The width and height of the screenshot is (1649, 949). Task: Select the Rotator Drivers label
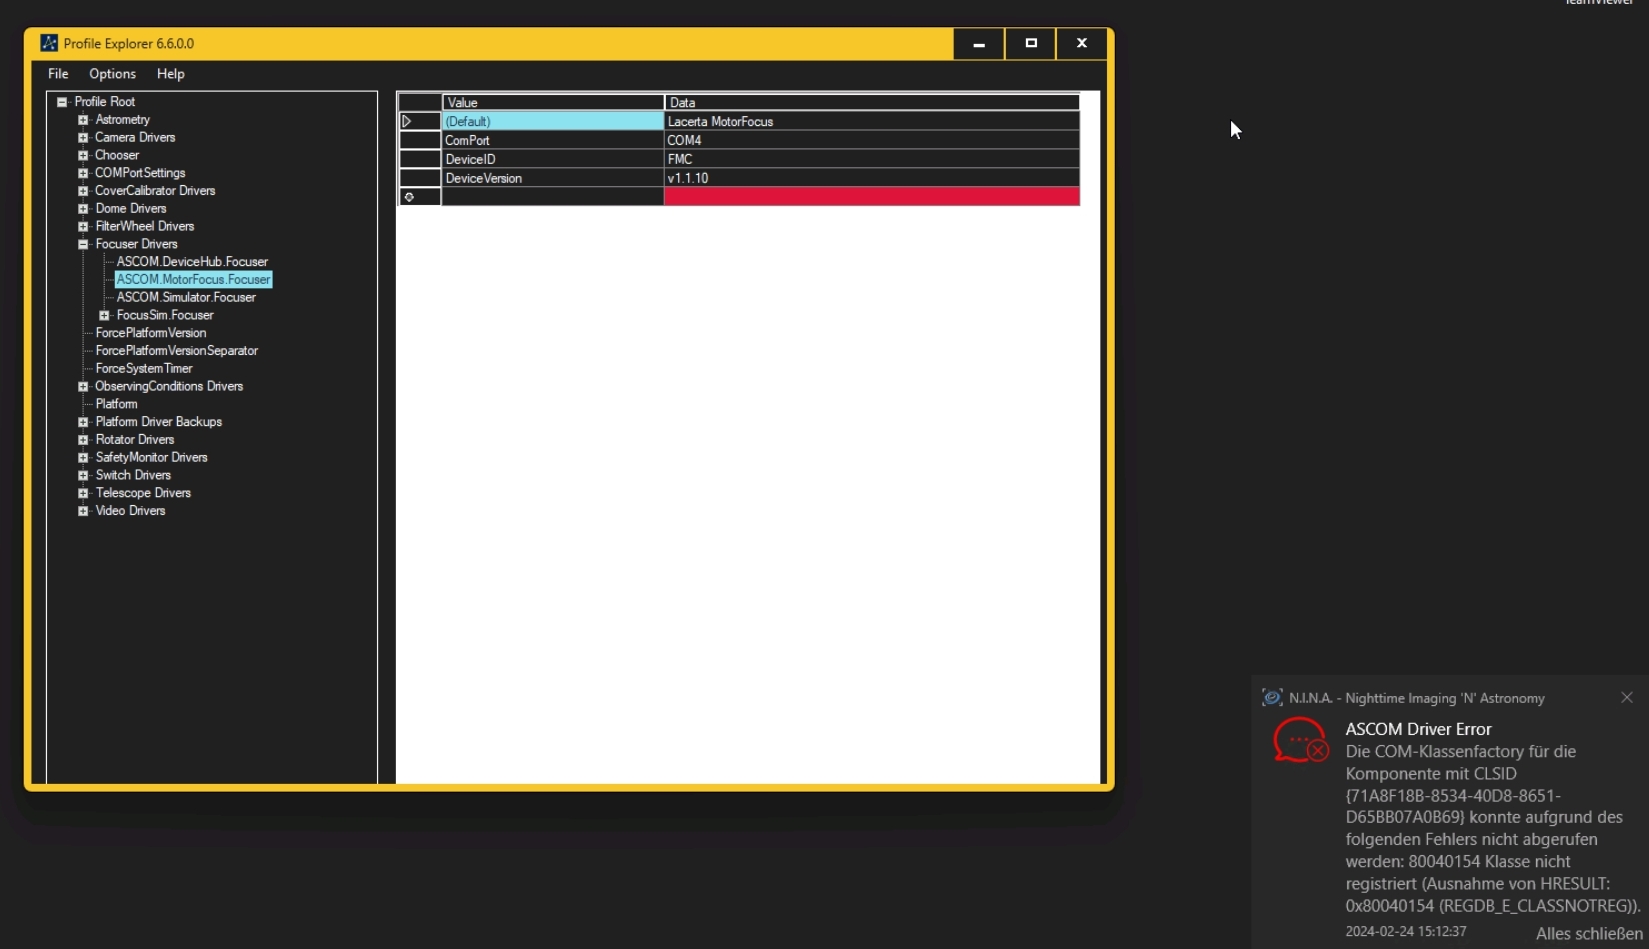134,440
